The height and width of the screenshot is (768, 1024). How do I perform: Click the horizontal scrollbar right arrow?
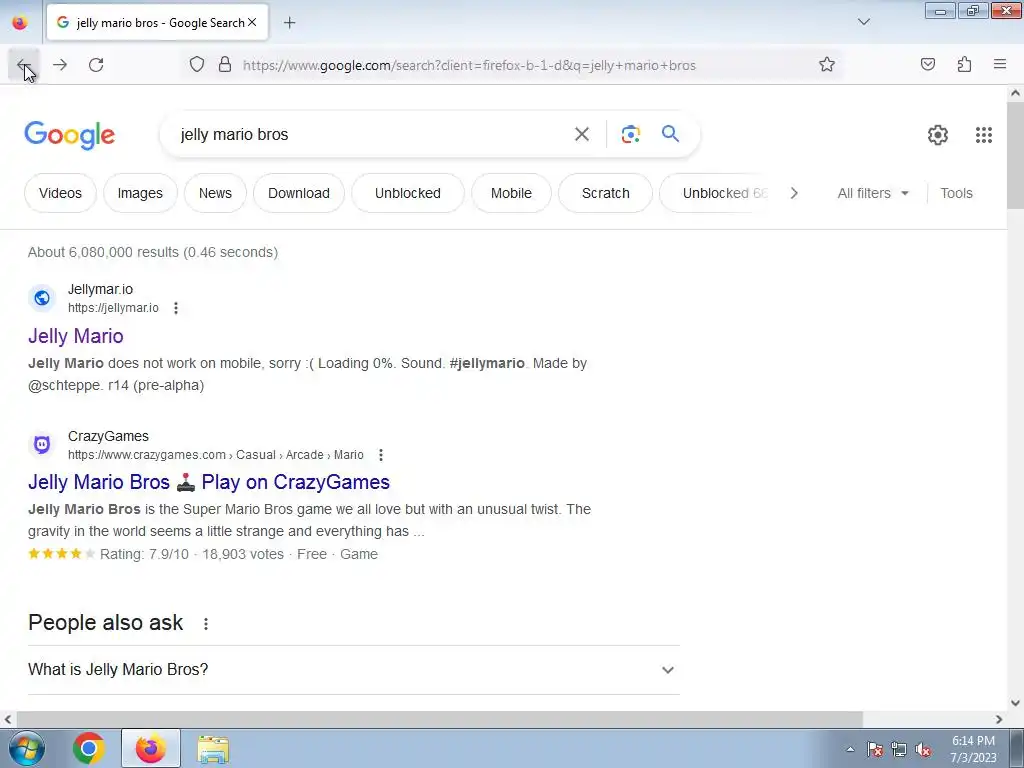click(x=999, y=719)
